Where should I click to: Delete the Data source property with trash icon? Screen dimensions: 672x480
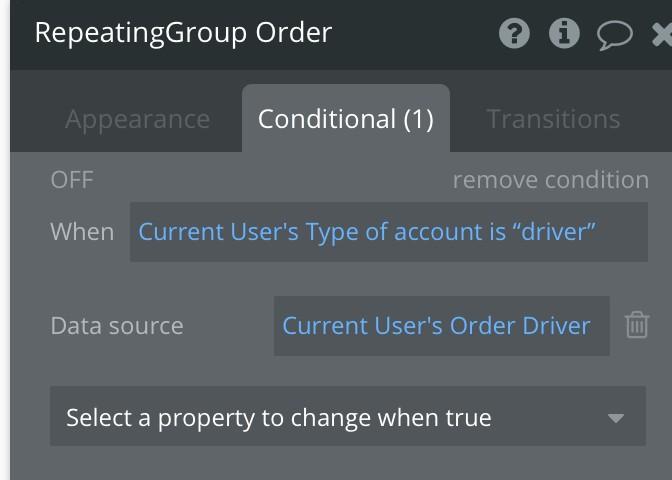[637, 325]
